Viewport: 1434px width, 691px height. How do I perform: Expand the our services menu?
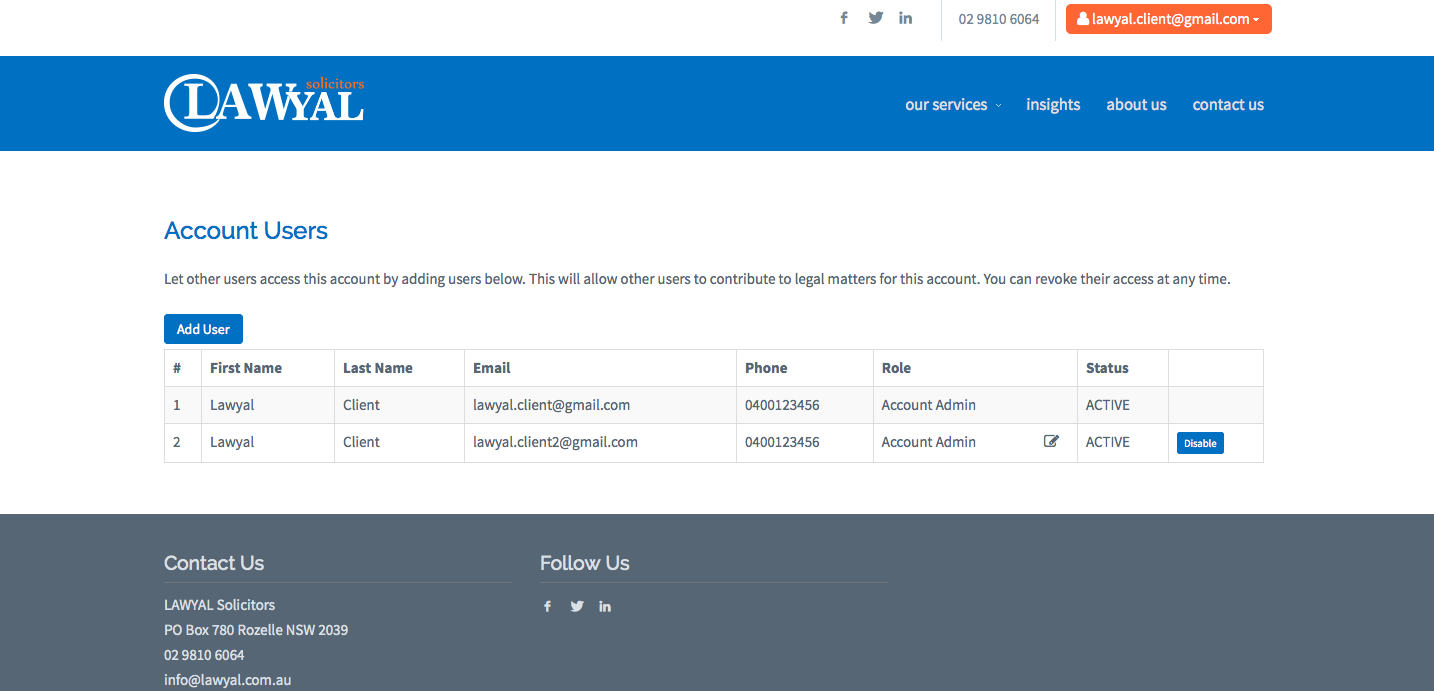(952, 105)
